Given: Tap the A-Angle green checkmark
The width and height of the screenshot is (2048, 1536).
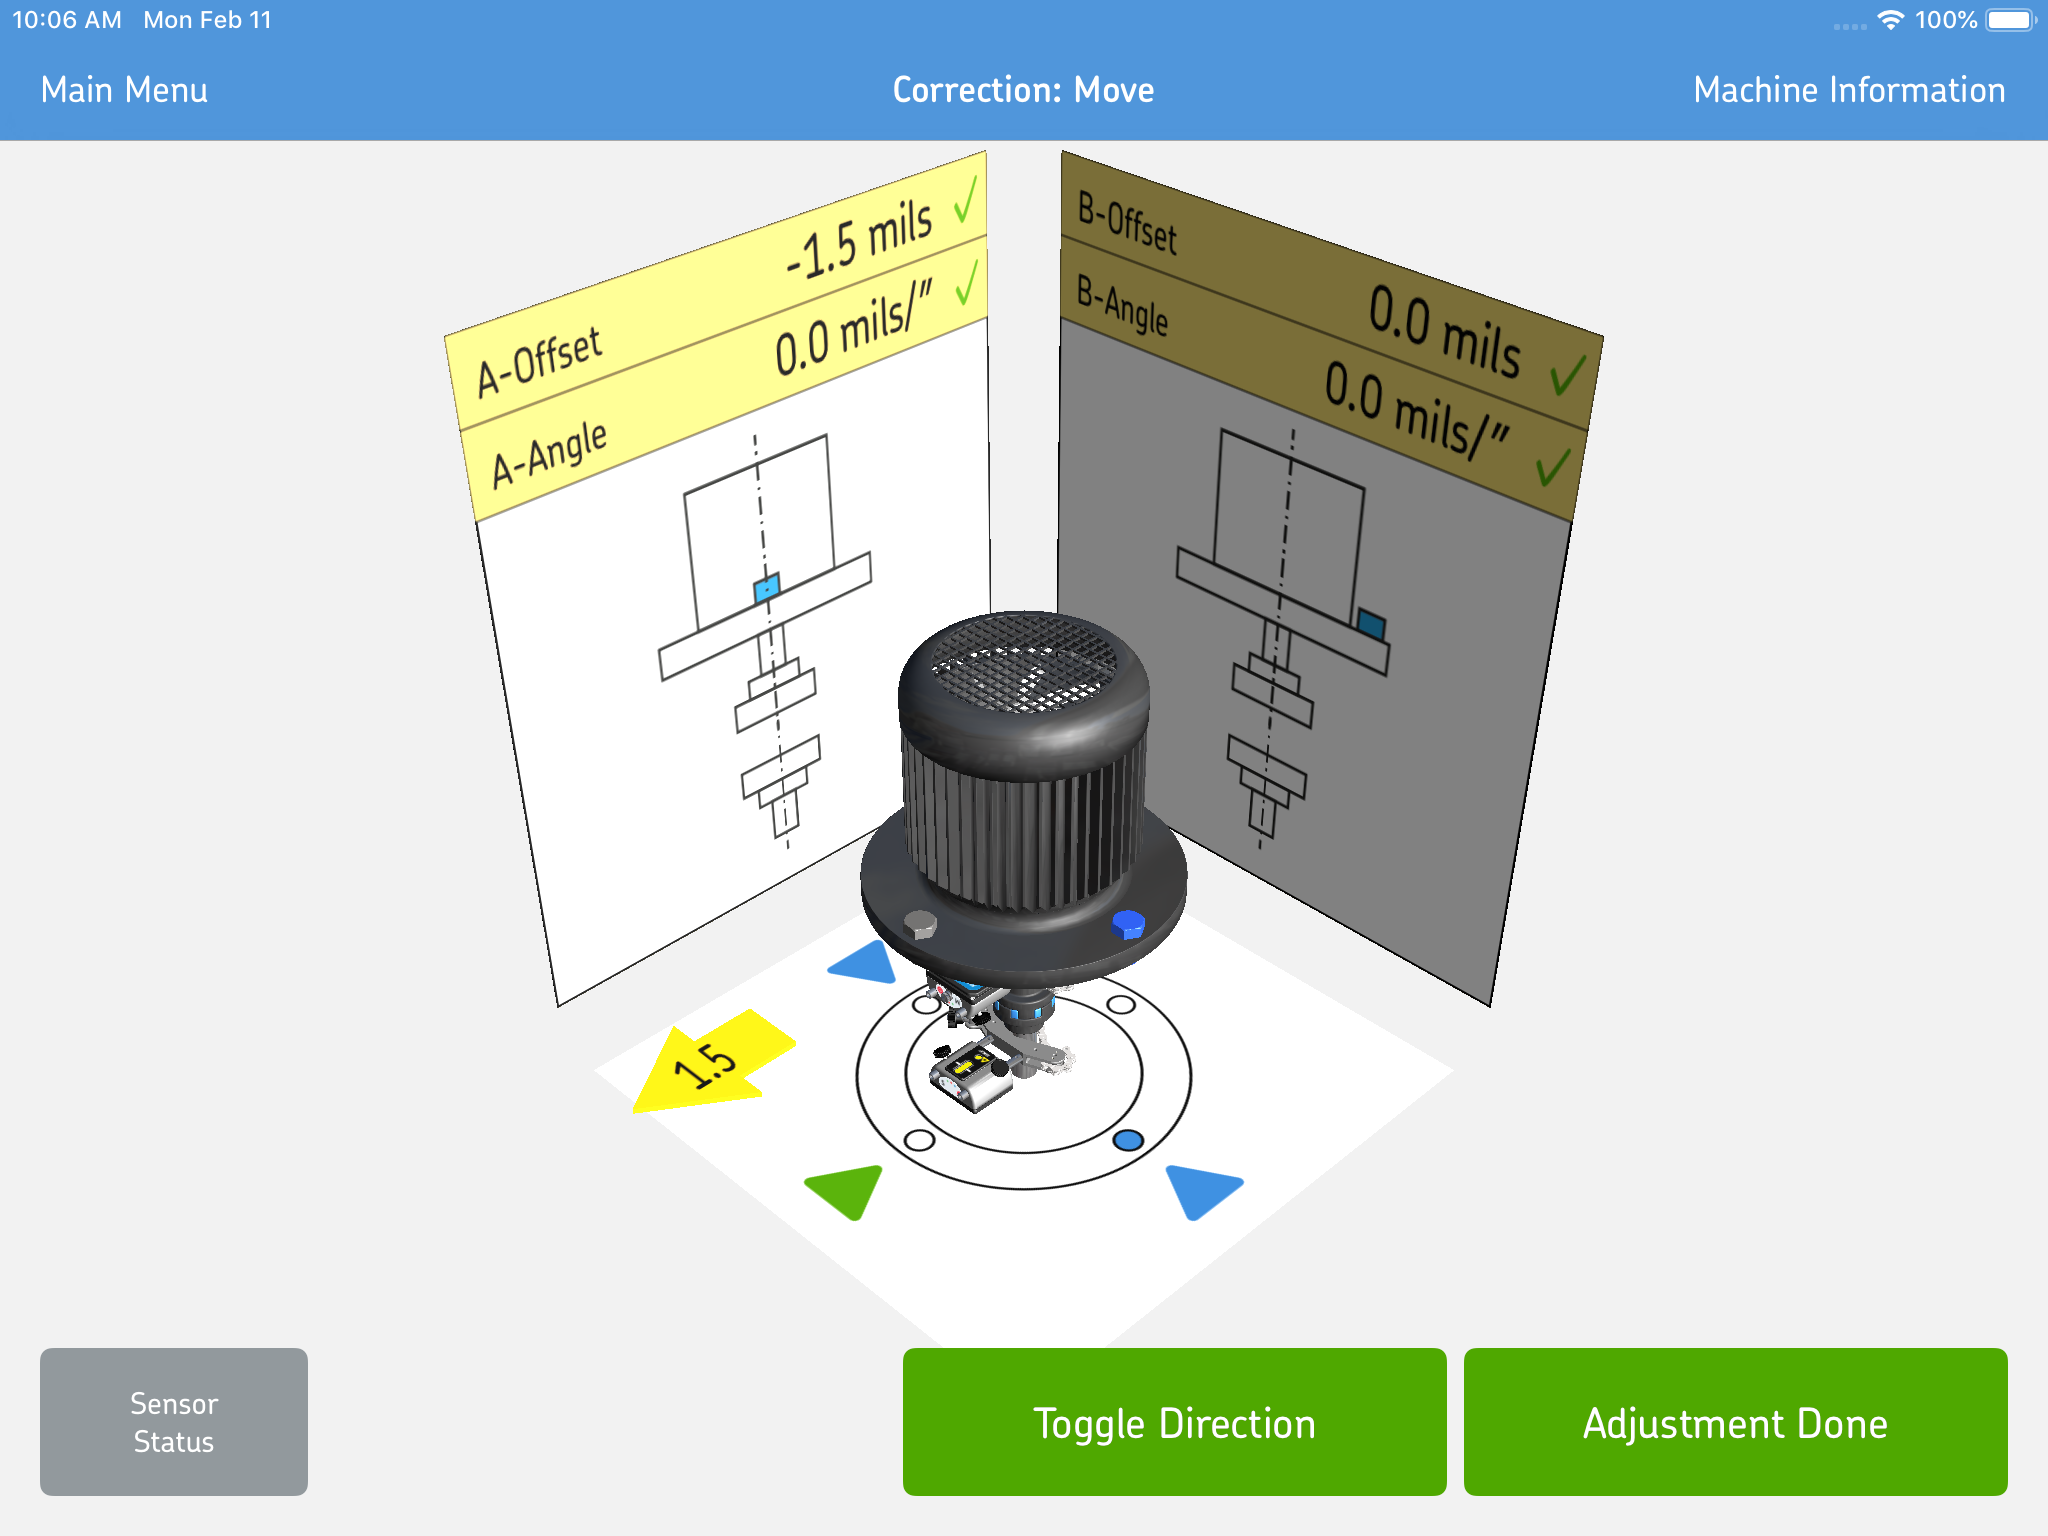Looking at the screenshot, I should (x=967, y=284).
